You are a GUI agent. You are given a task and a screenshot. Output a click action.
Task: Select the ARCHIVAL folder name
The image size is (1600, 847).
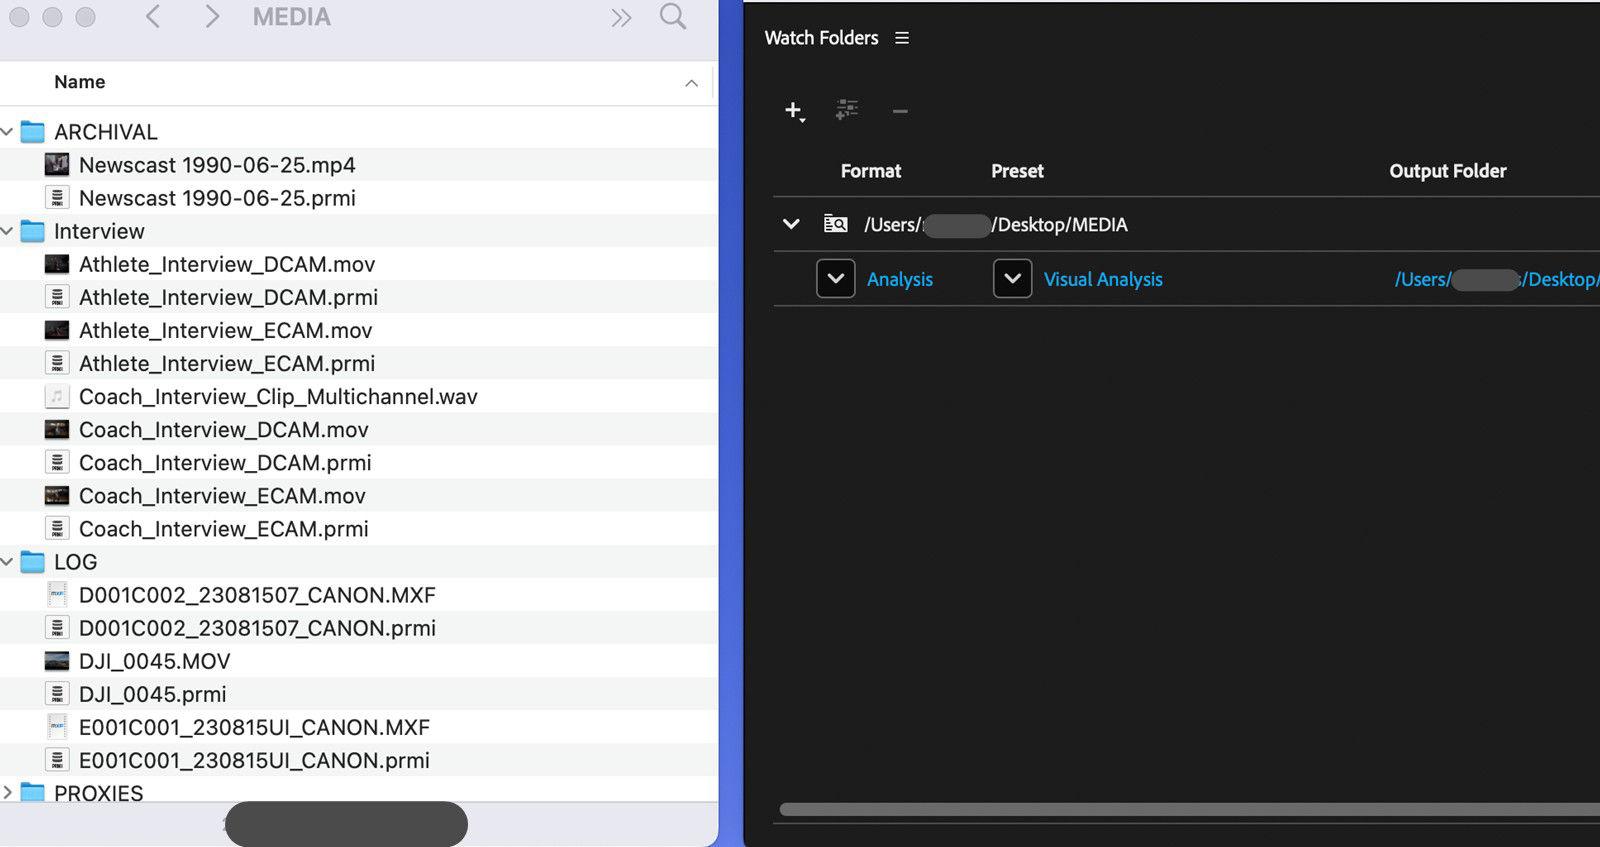106,132
